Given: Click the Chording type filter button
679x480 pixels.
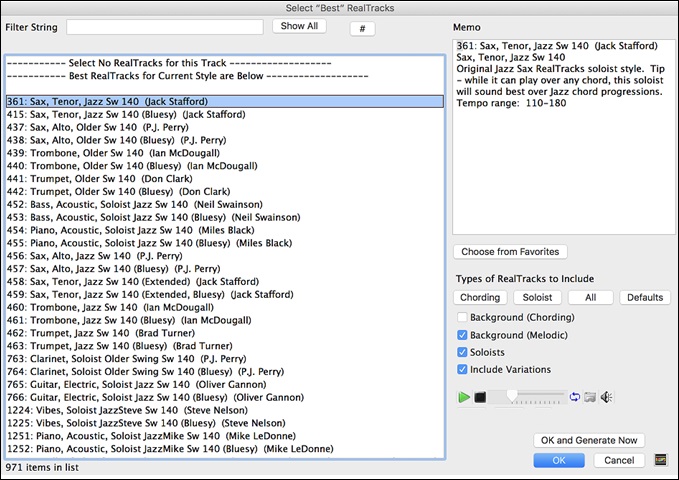Looking at the screenshot, I should tap(480, 297).
